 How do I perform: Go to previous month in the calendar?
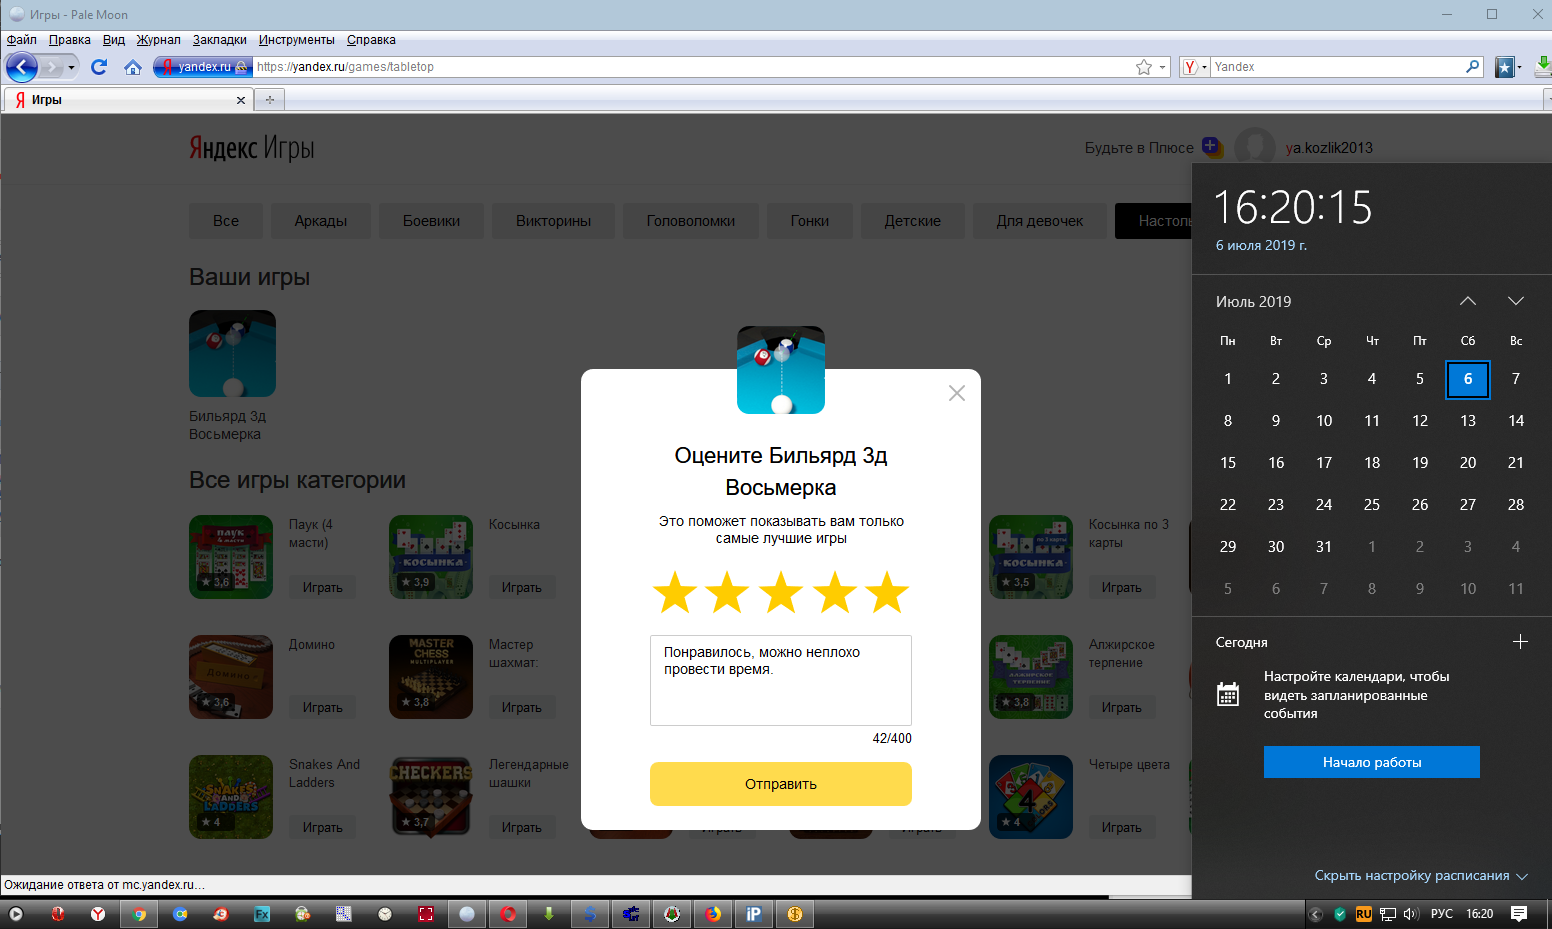1468,301
